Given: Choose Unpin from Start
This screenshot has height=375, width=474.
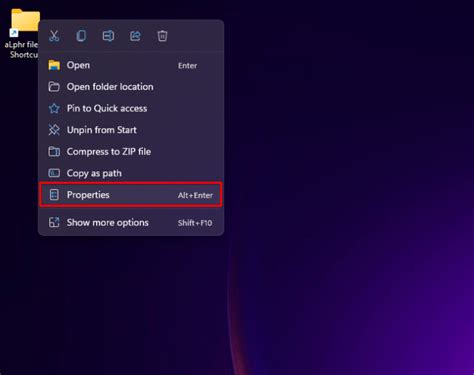Looking at the screenshot, I should click(x=131, y=130).
